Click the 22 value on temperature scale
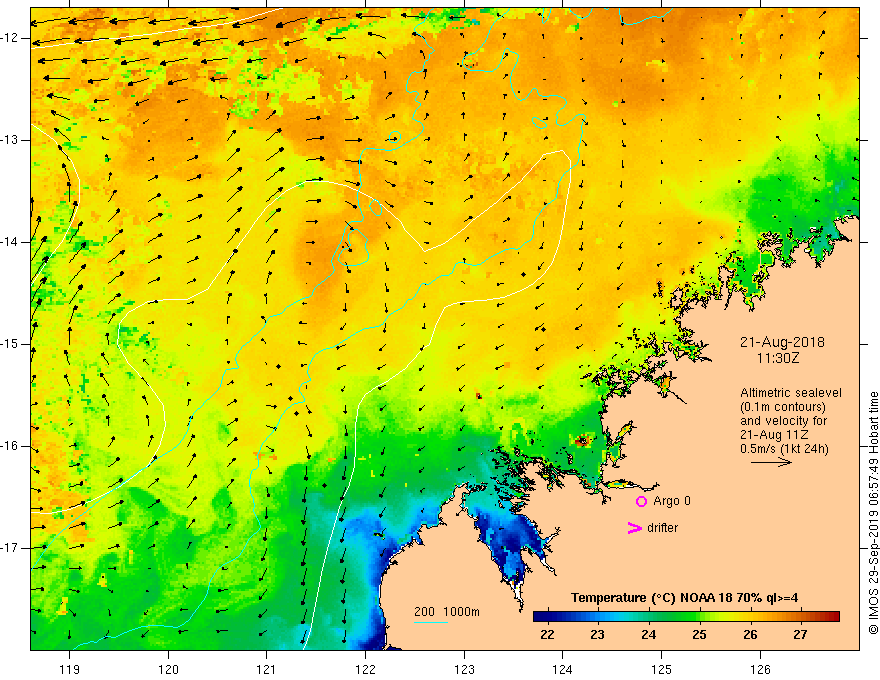This screenshot has width=880, height=680. pos(547,635)
